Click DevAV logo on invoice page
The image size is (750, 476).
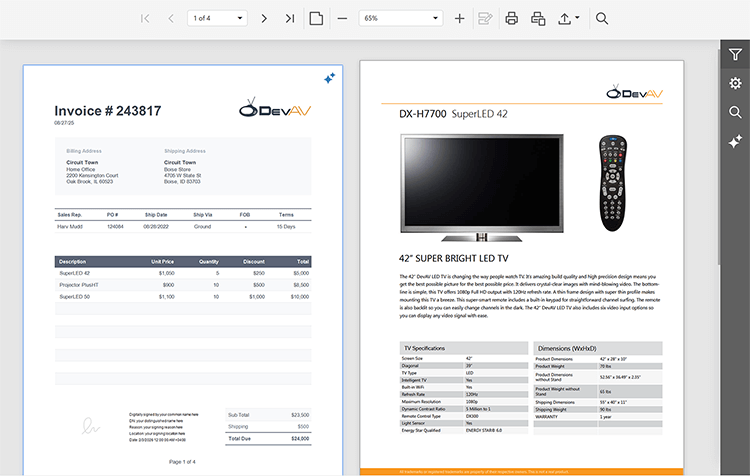pyautogui.click(x=275, y=108)
